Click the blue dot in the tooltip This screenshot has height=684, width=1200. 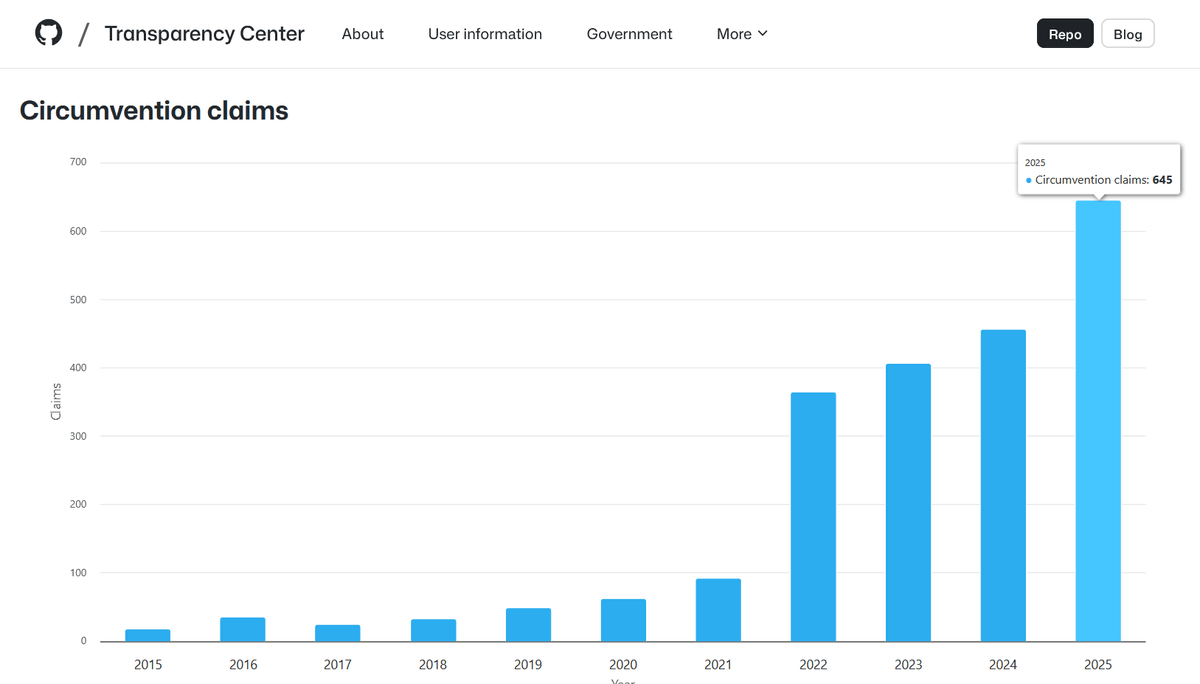1029,181
